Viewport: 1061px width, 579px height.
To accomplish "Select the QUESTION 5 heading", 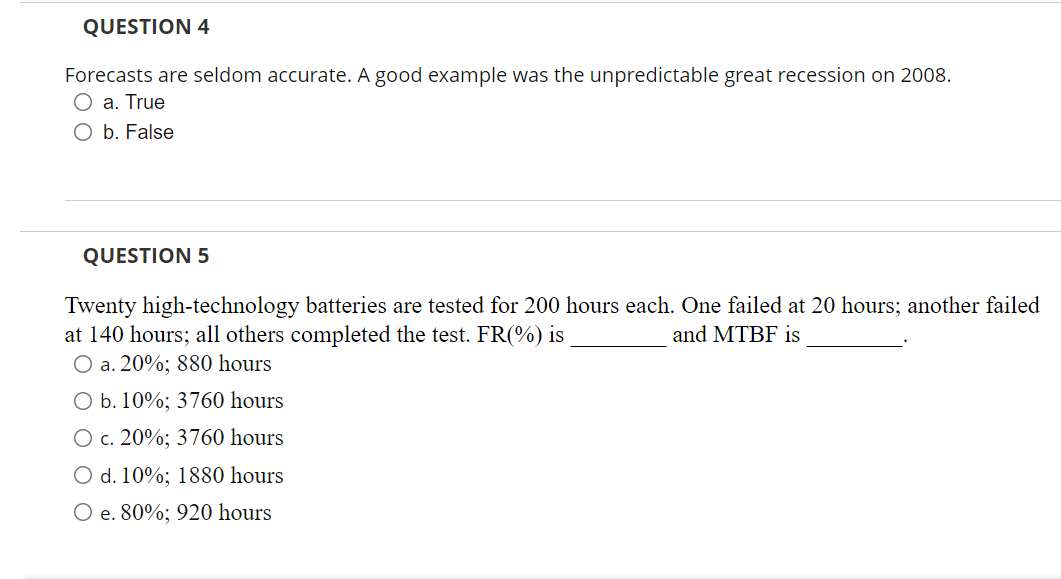I will click(x=146, y=255).
